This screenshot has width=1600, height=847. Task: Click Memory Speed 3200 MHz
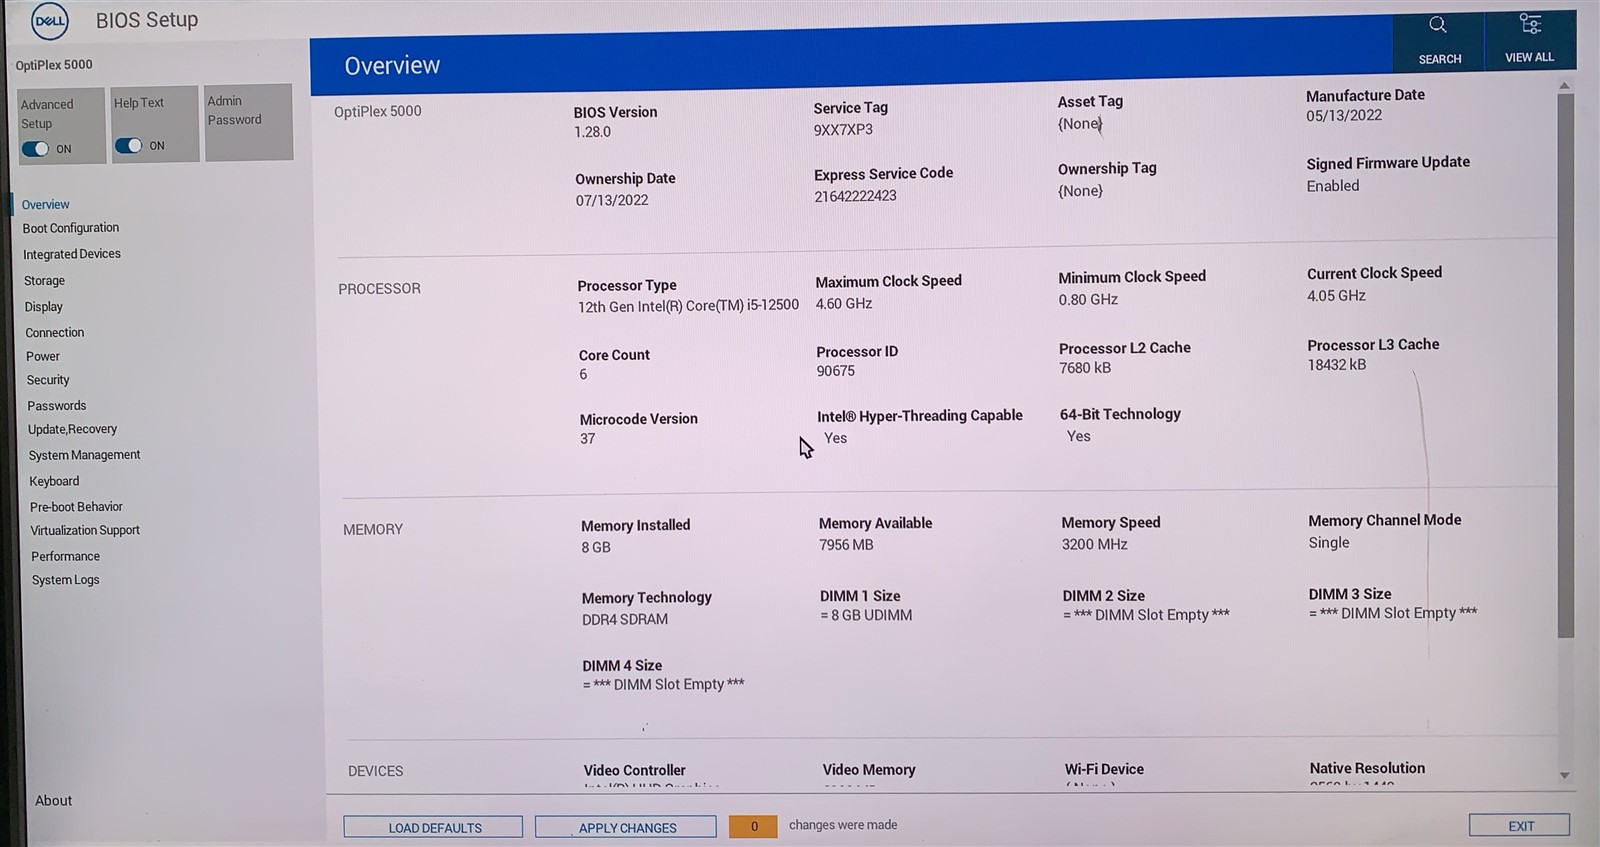point(1094,544)
